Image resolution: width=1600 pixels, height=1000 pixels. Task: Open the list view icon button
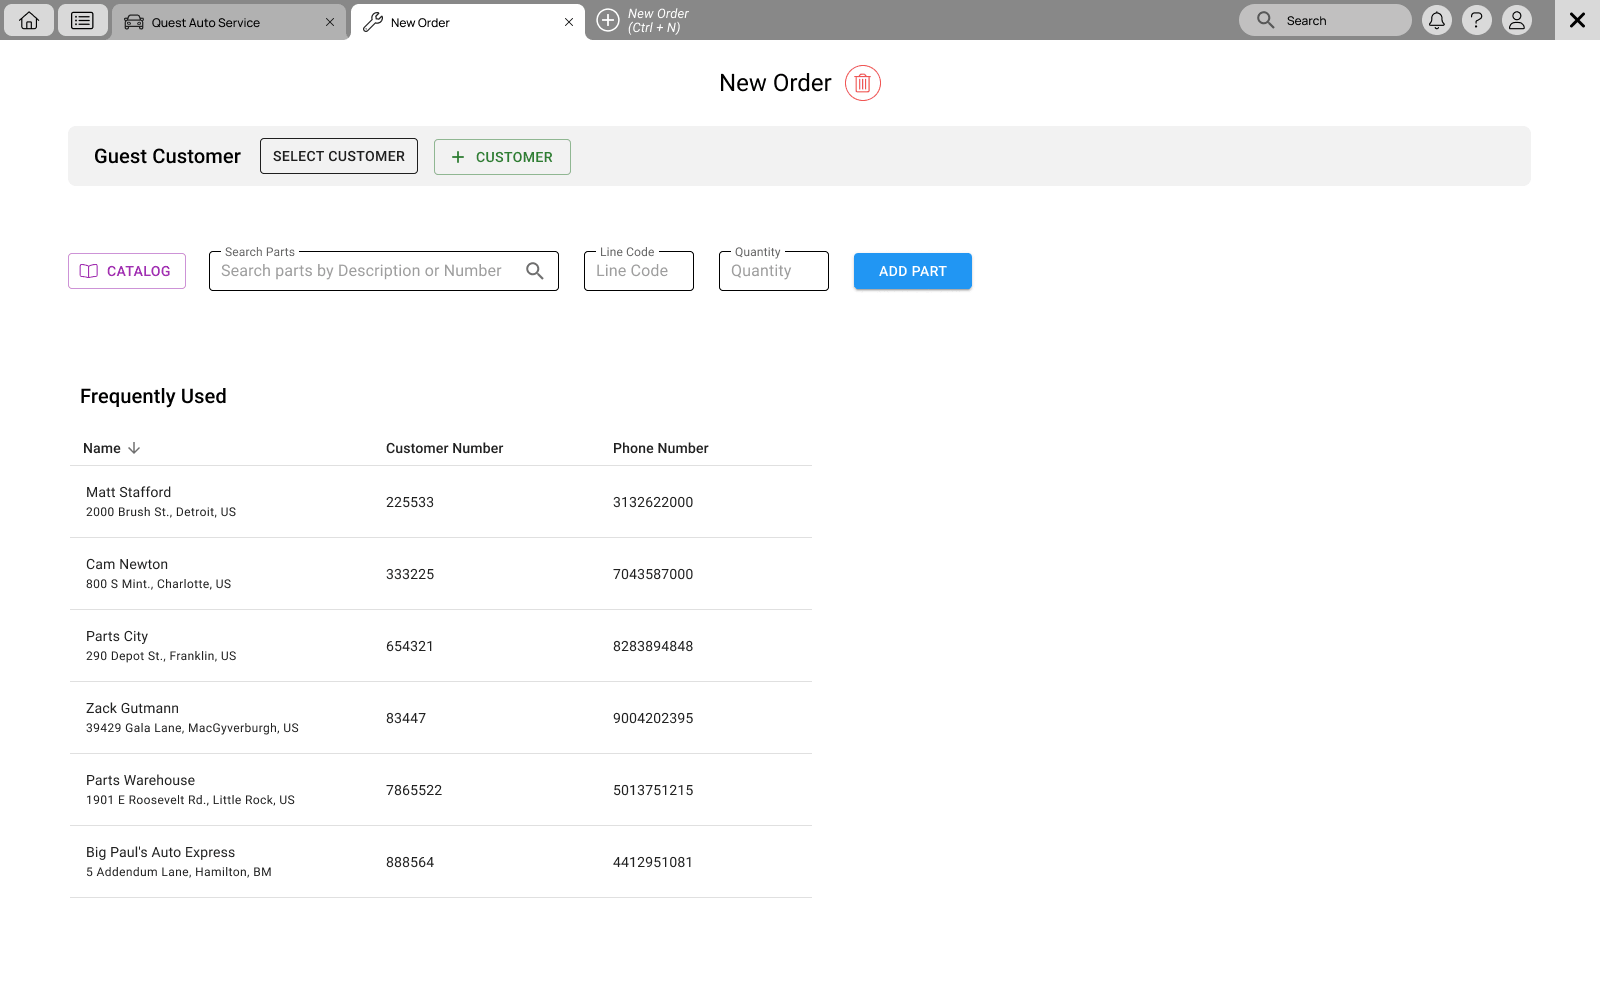tap(82, 20)
